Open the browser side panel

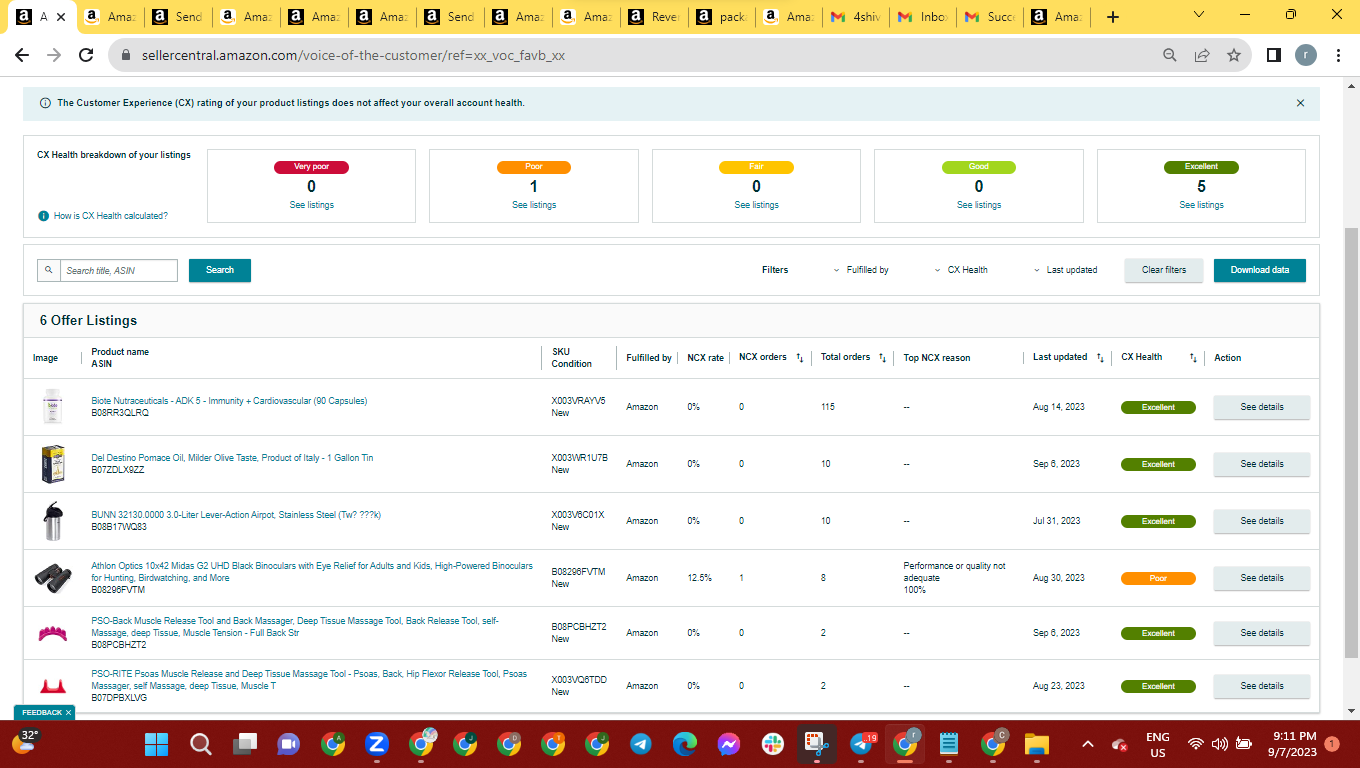[1274, 56]
